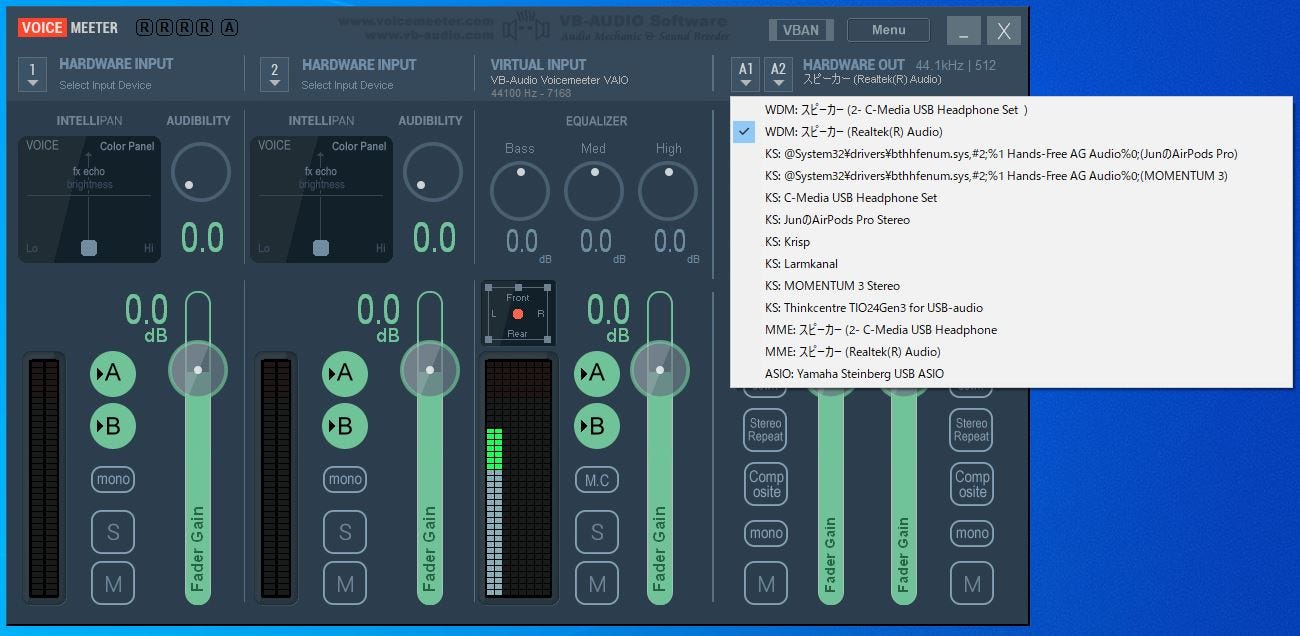1300x636 pixels.
Task: Click left master column Stereo Repeat button
Action: [x=766, y=430]
